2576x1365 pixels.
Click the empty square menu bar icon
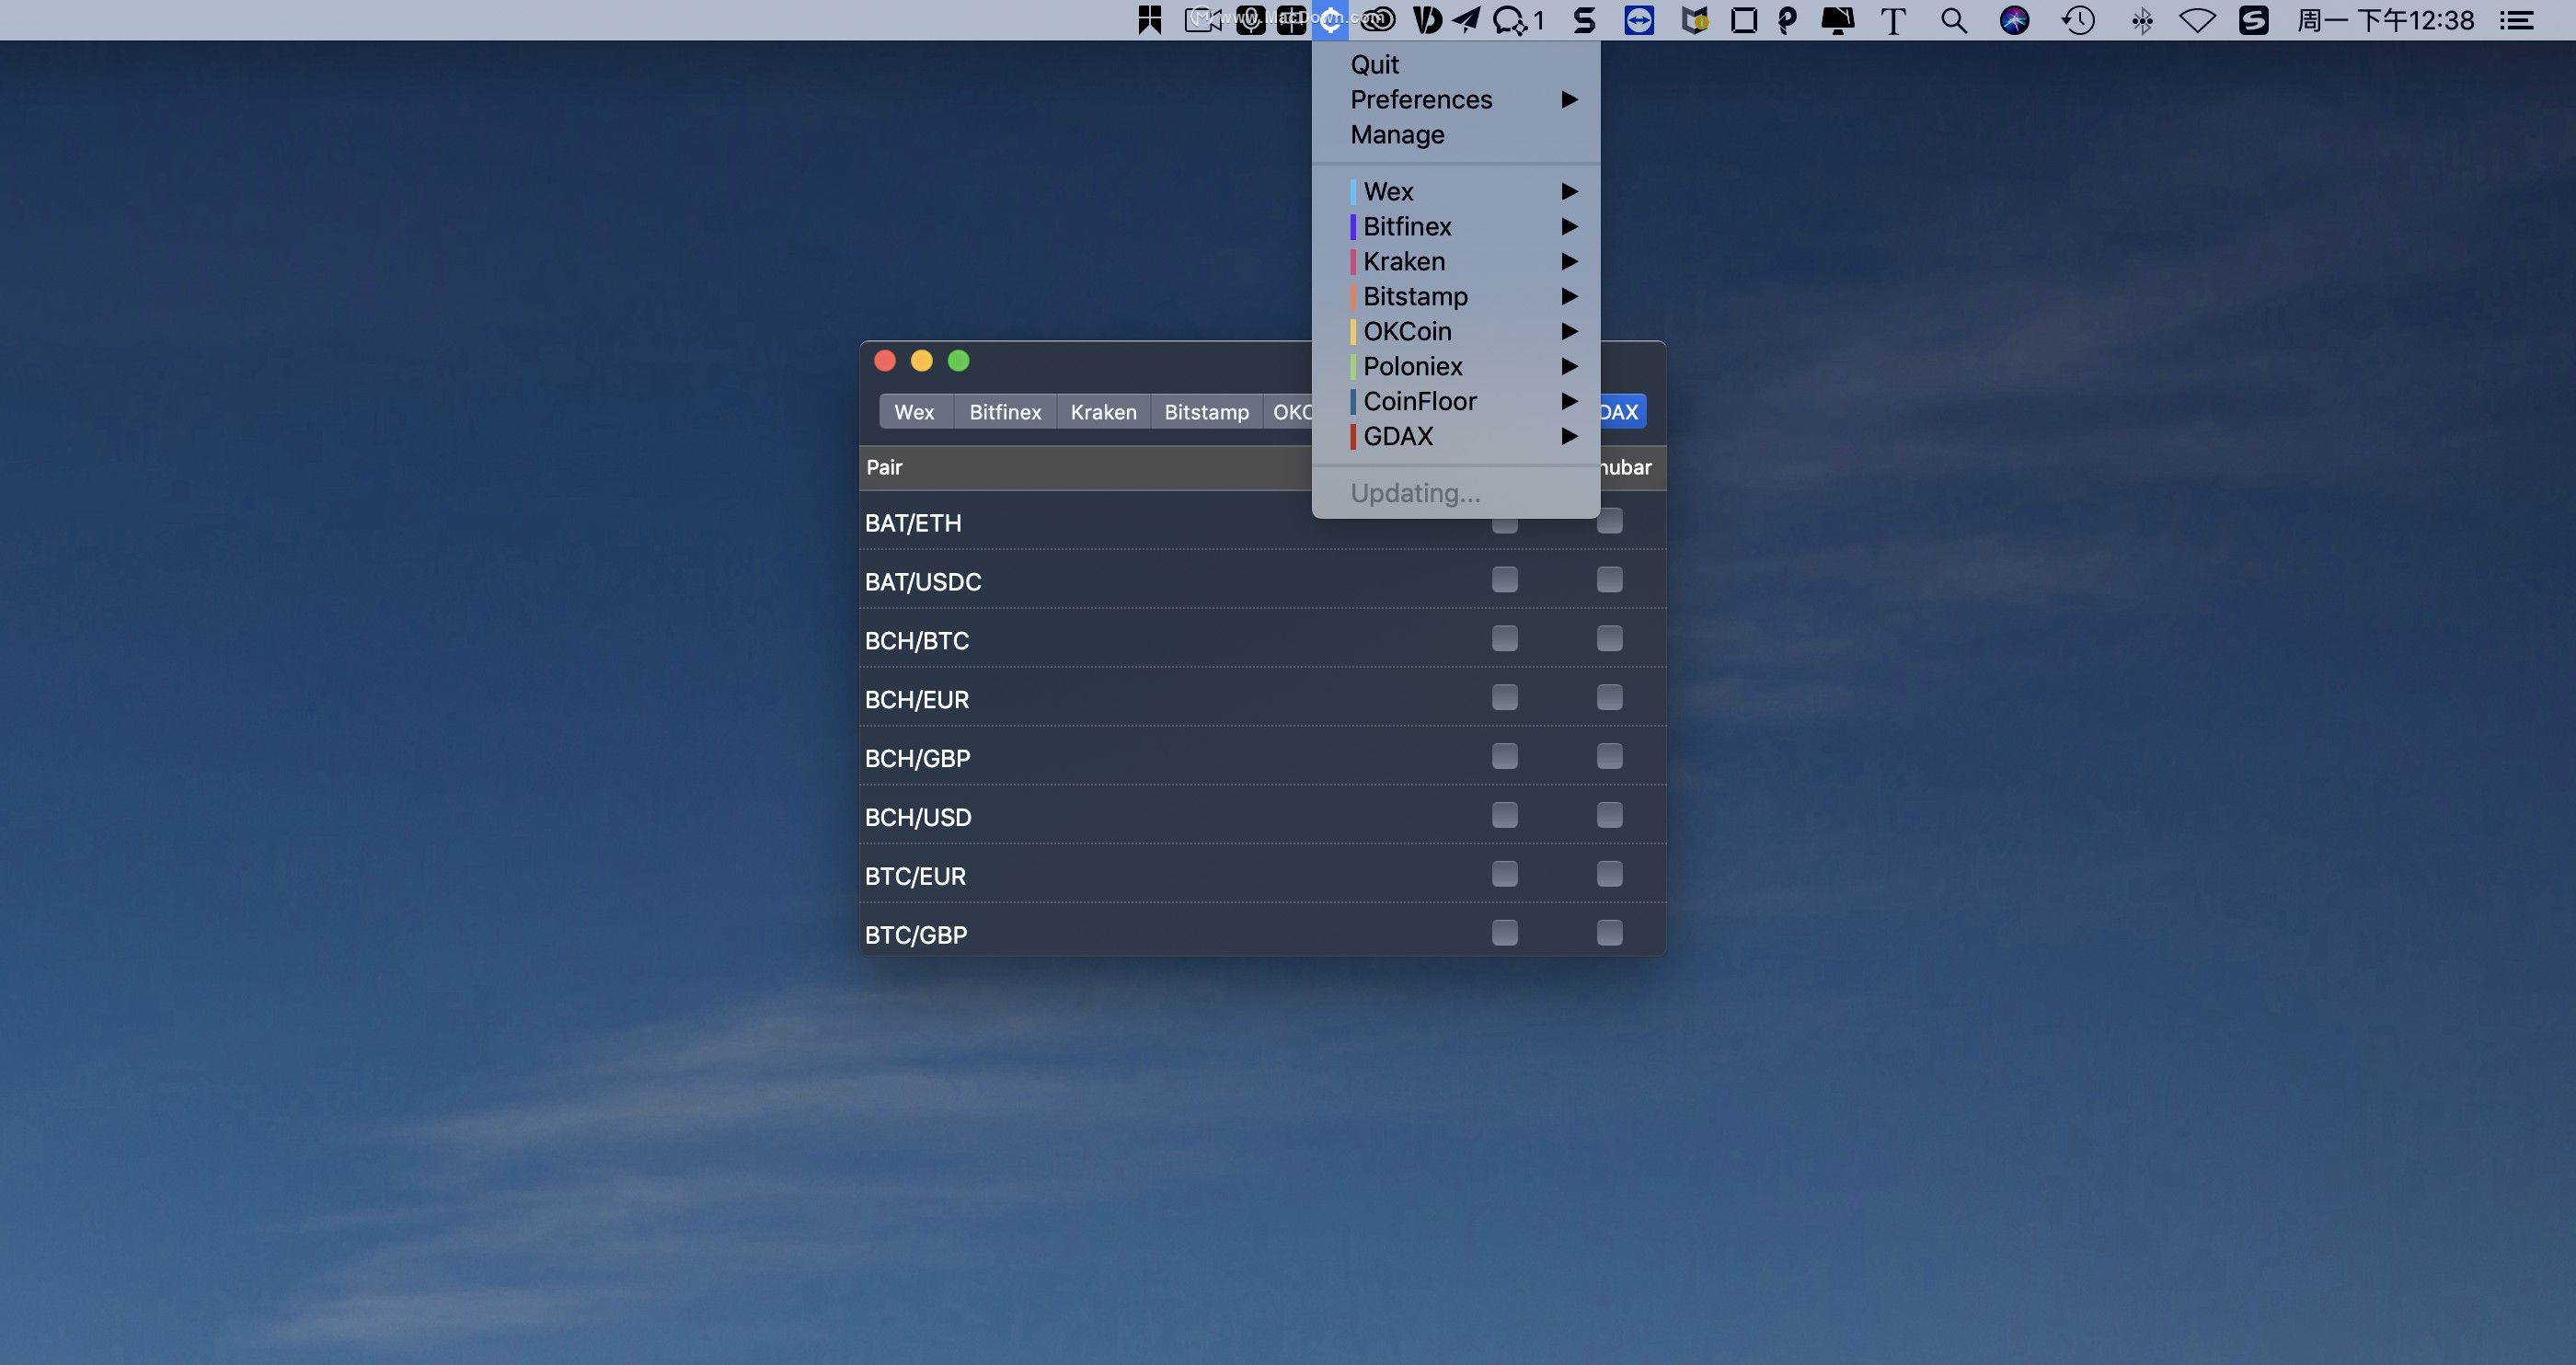tap(1743, 20)
